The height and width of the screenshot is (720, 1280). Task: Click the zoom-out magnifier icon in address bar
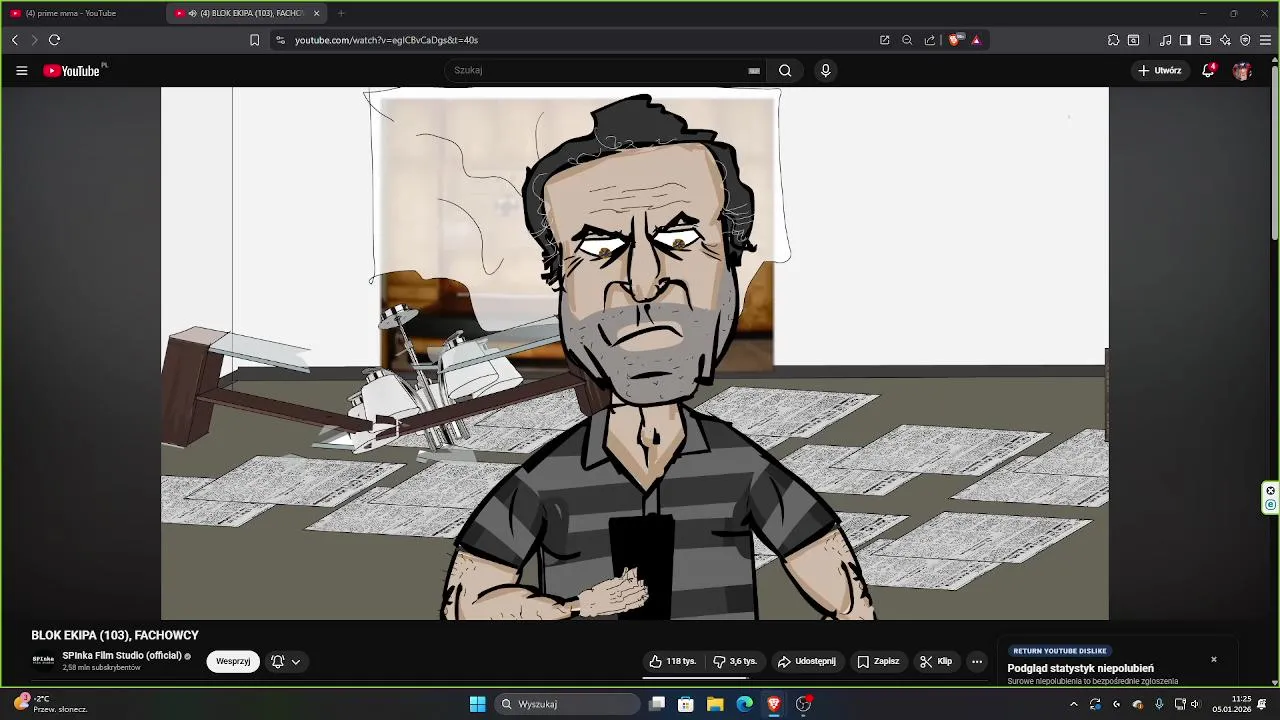pyautogui.click(x=907, y=40)
